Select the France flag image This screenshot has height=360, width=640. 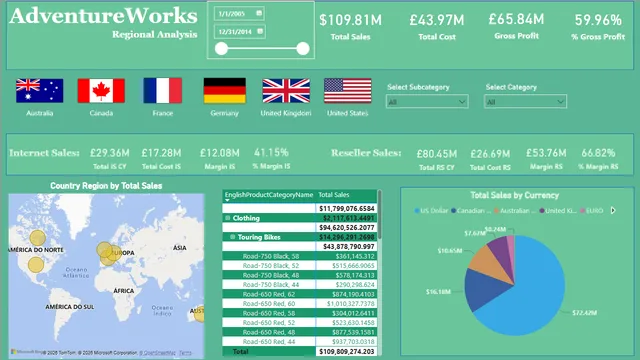pos(162,91)
